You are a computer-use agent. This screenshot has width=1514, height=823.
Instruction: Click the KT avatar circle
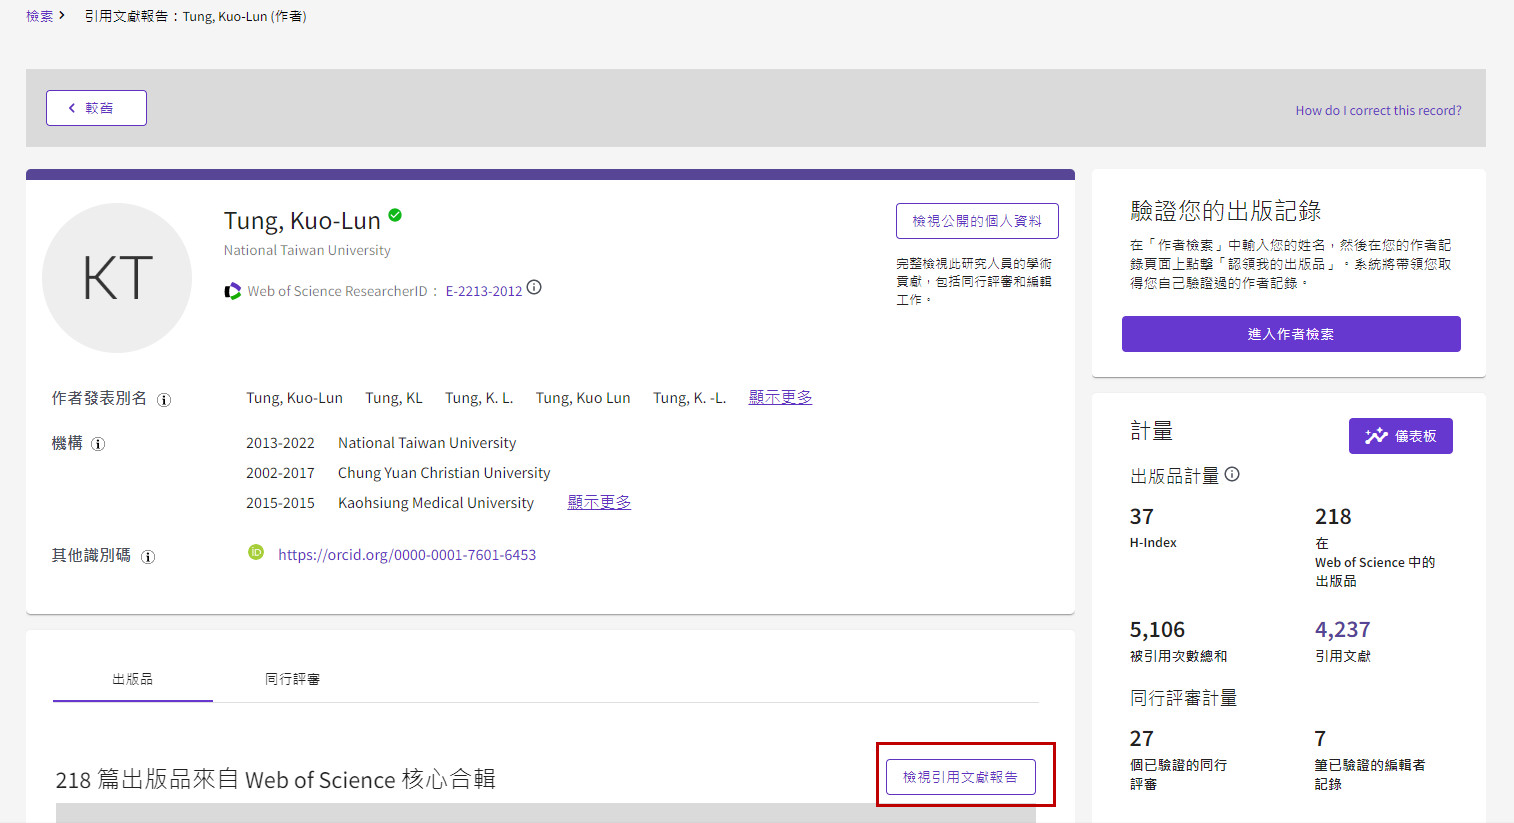(x=117, y=278)
